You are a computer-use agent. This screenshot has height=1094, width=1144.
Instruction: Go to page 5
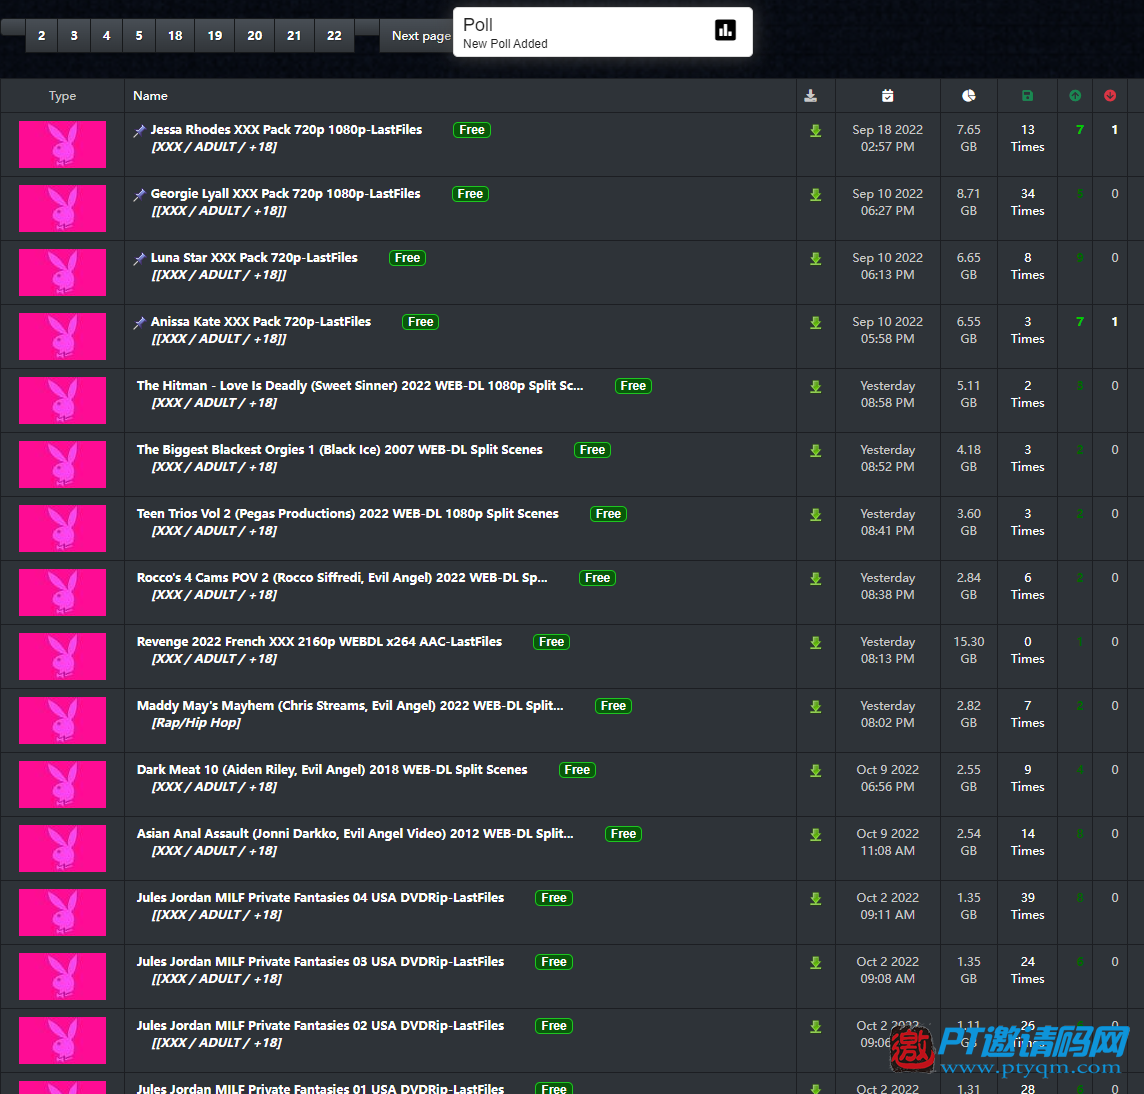[139, 36]
